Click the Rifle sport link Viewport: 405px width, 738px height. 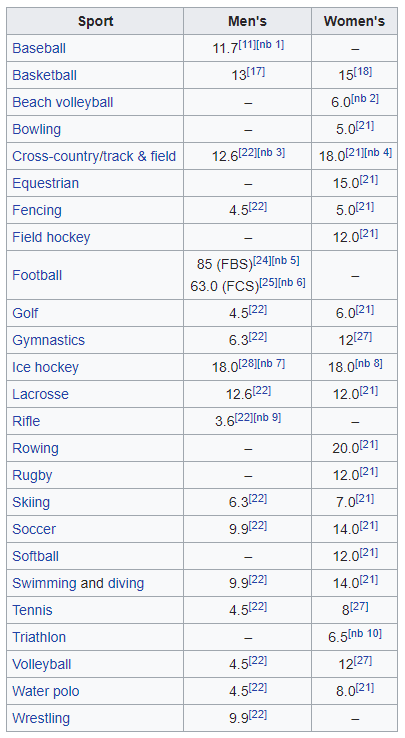26,421
